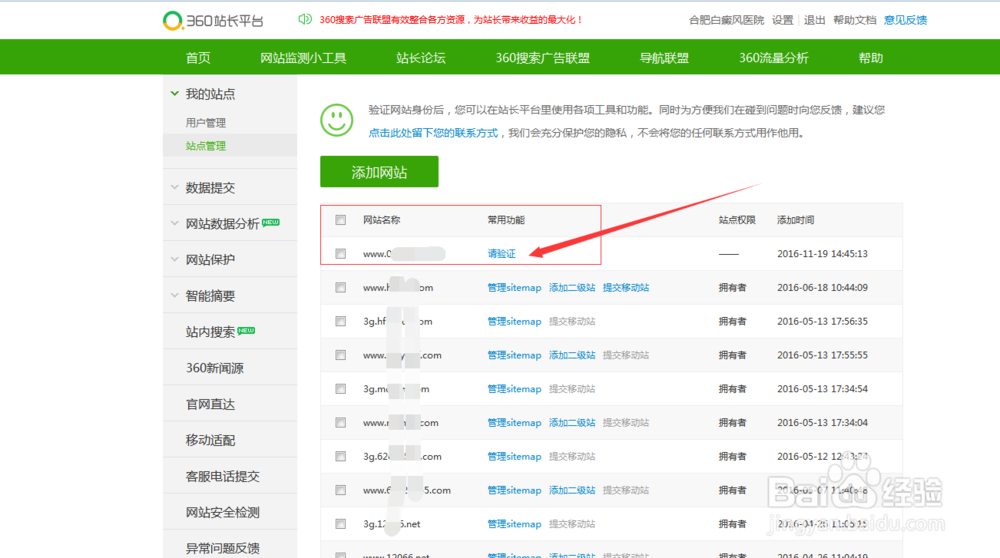Check the box for the 2016-05-13 17:55:55 row

pos(341,355)
